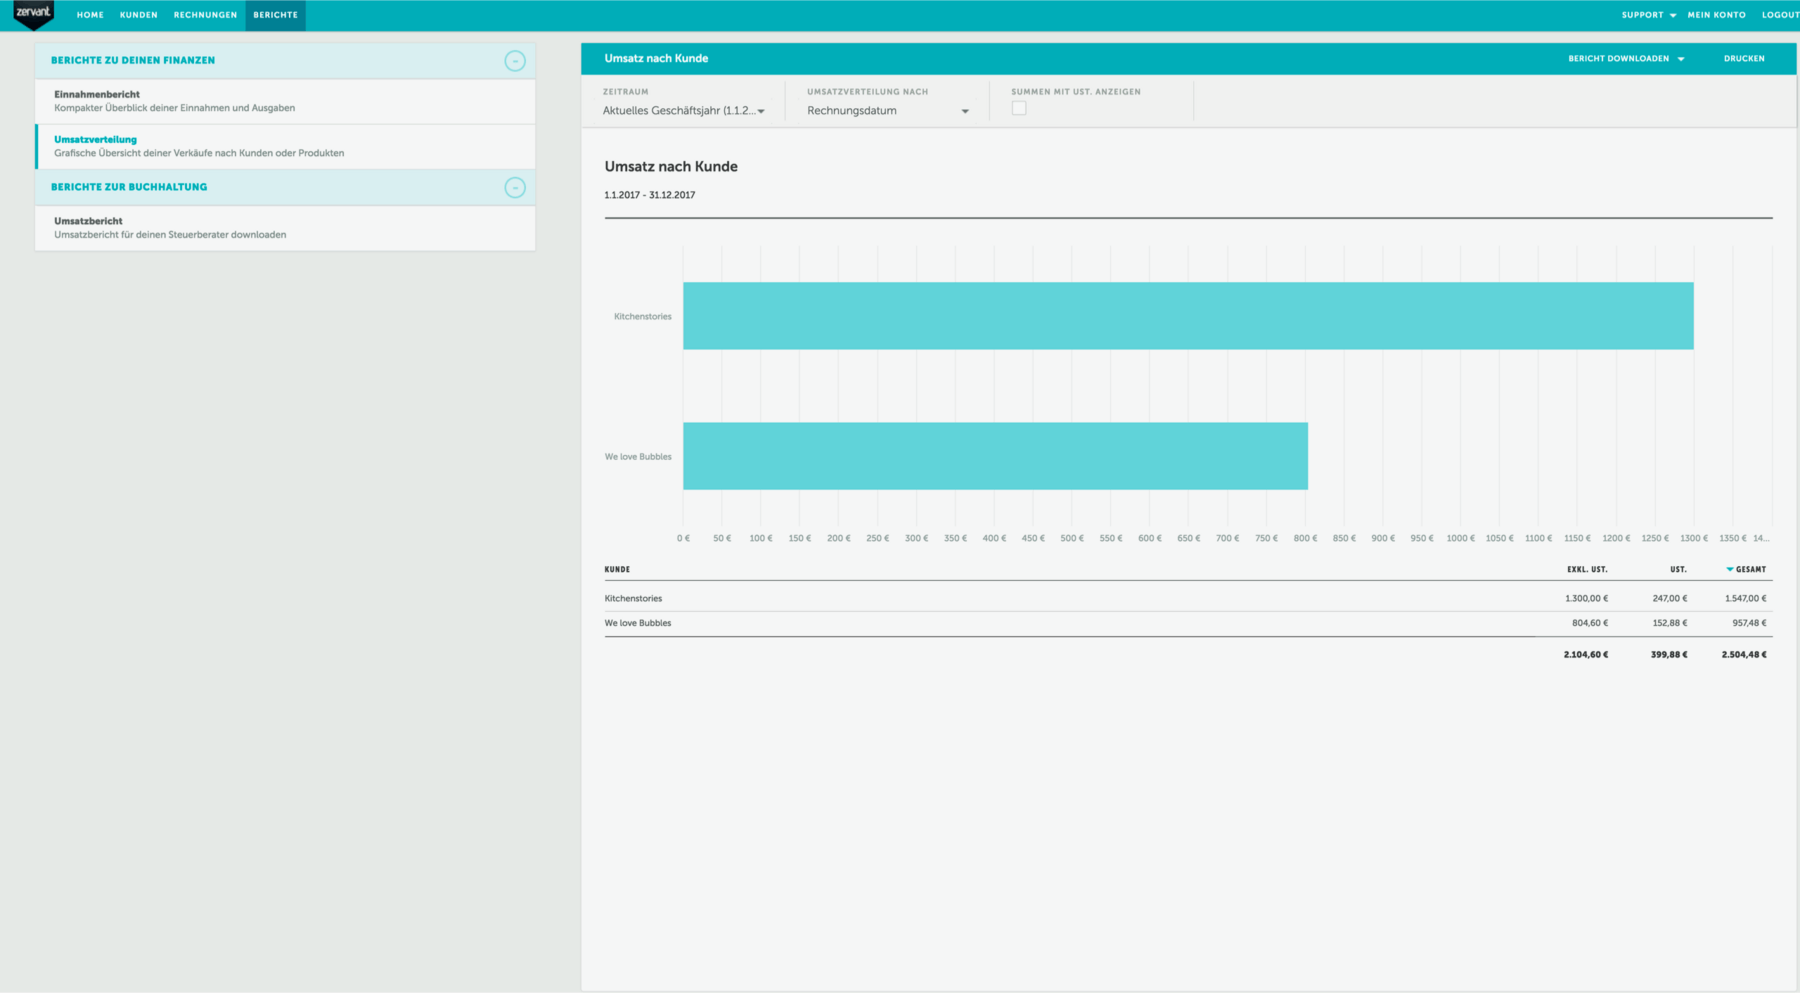1800x993 pixels.
Task: Sort by the Exkl. USt. column header
Action: [x=1587, y=569]
